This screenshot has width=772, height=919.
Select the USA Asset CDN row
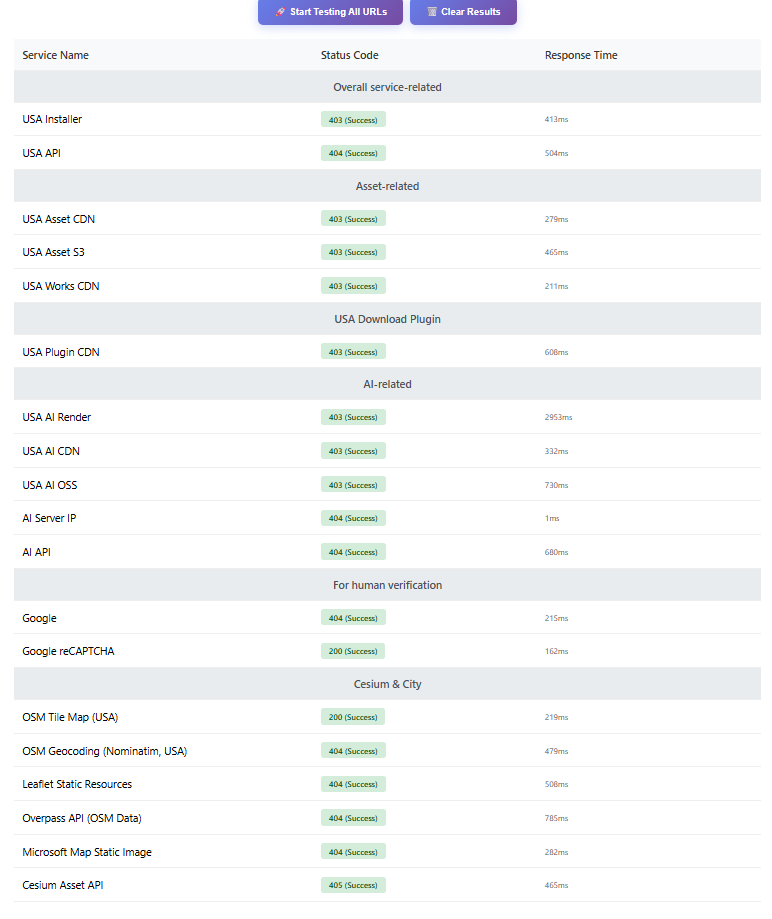pos(387,219)
